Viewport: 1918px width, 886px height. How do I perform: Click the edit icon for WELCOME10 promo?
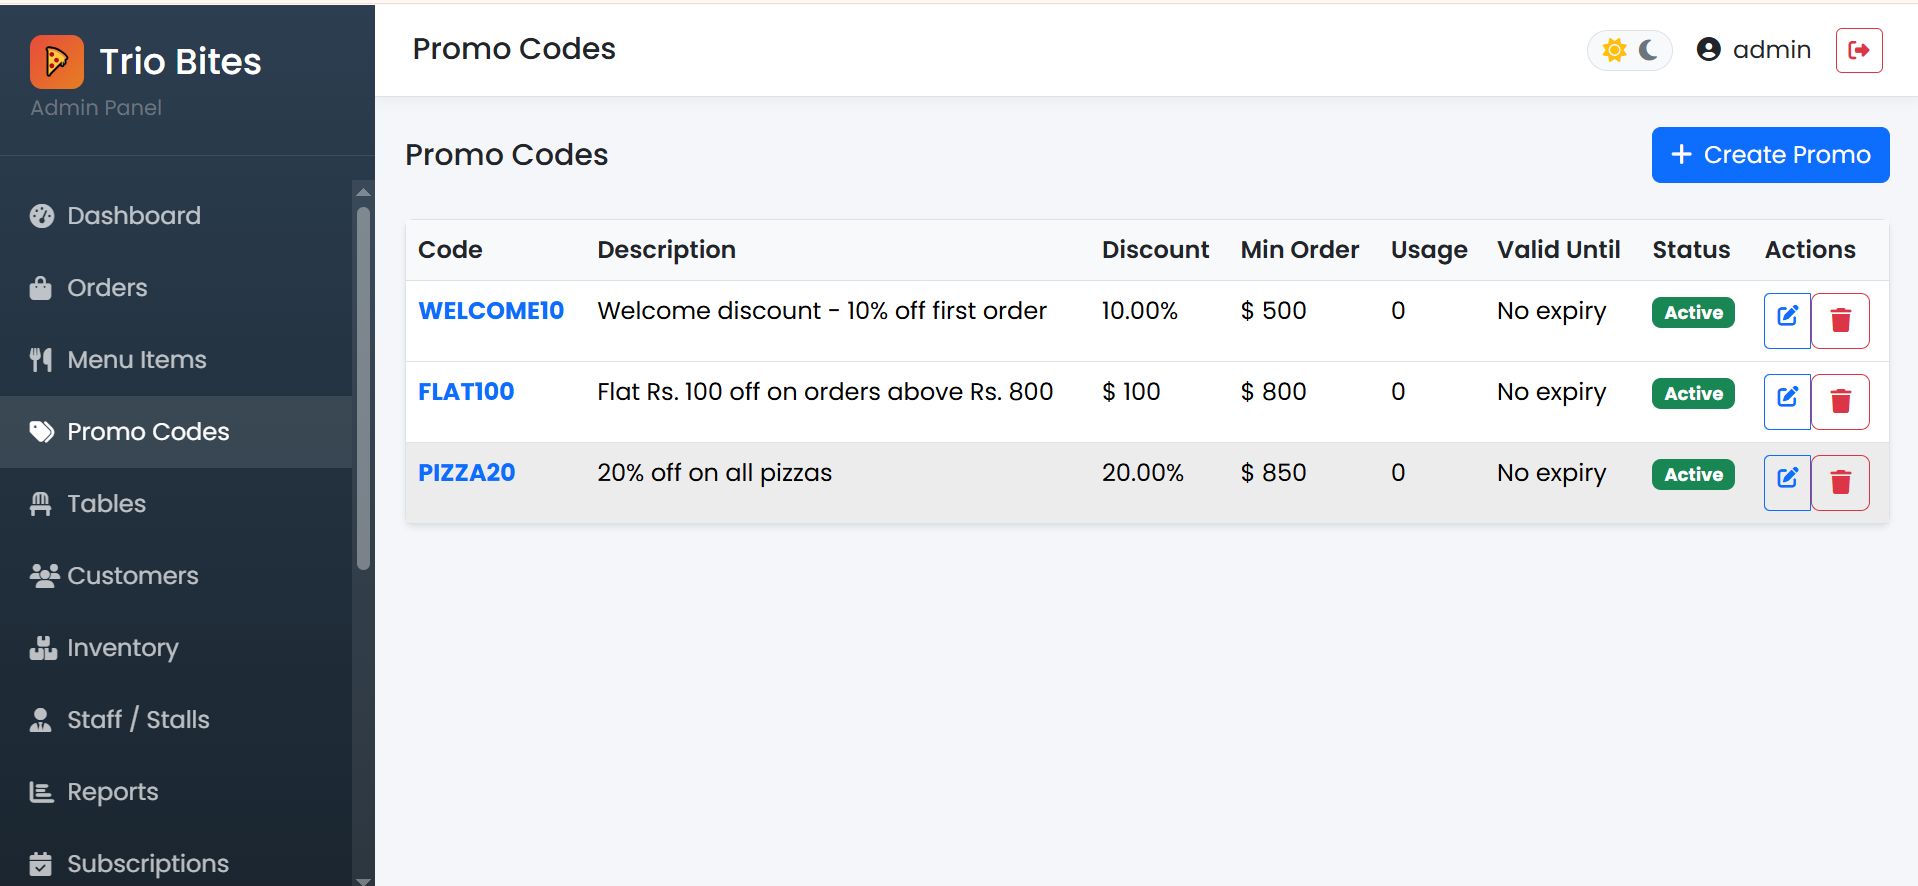click(1787, 320)
